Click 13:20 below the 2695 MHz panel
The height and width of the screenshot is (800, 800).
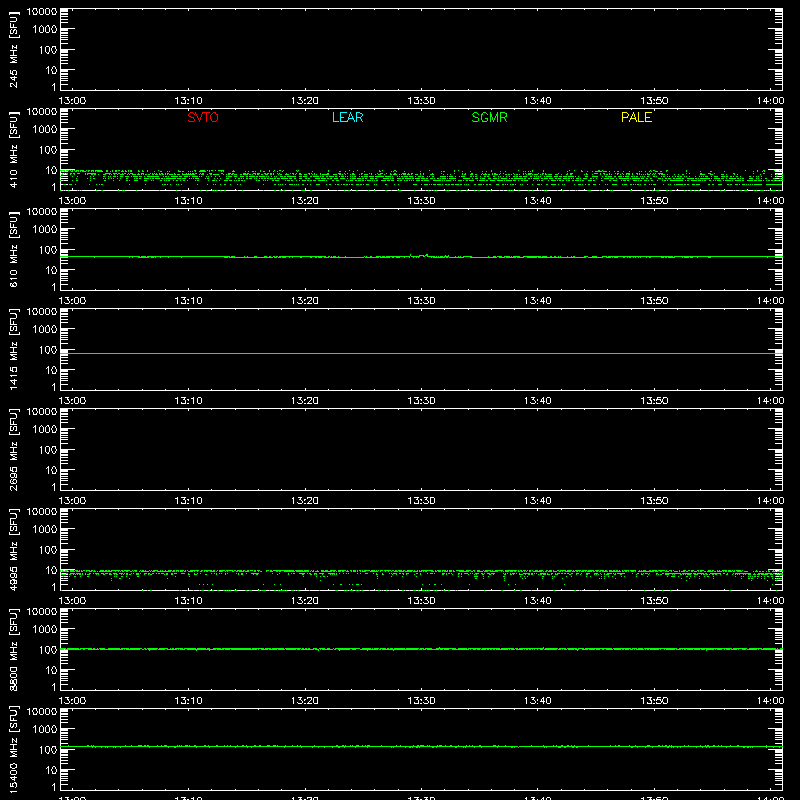point(305,501)
